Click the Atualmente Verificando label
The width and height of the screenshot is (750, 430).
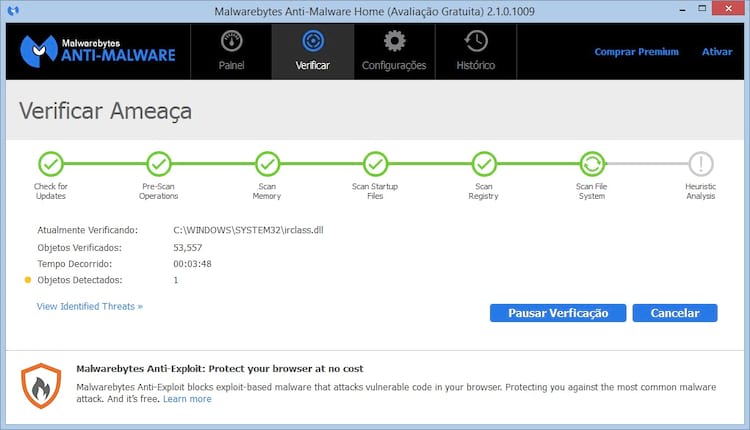[88, 230]
